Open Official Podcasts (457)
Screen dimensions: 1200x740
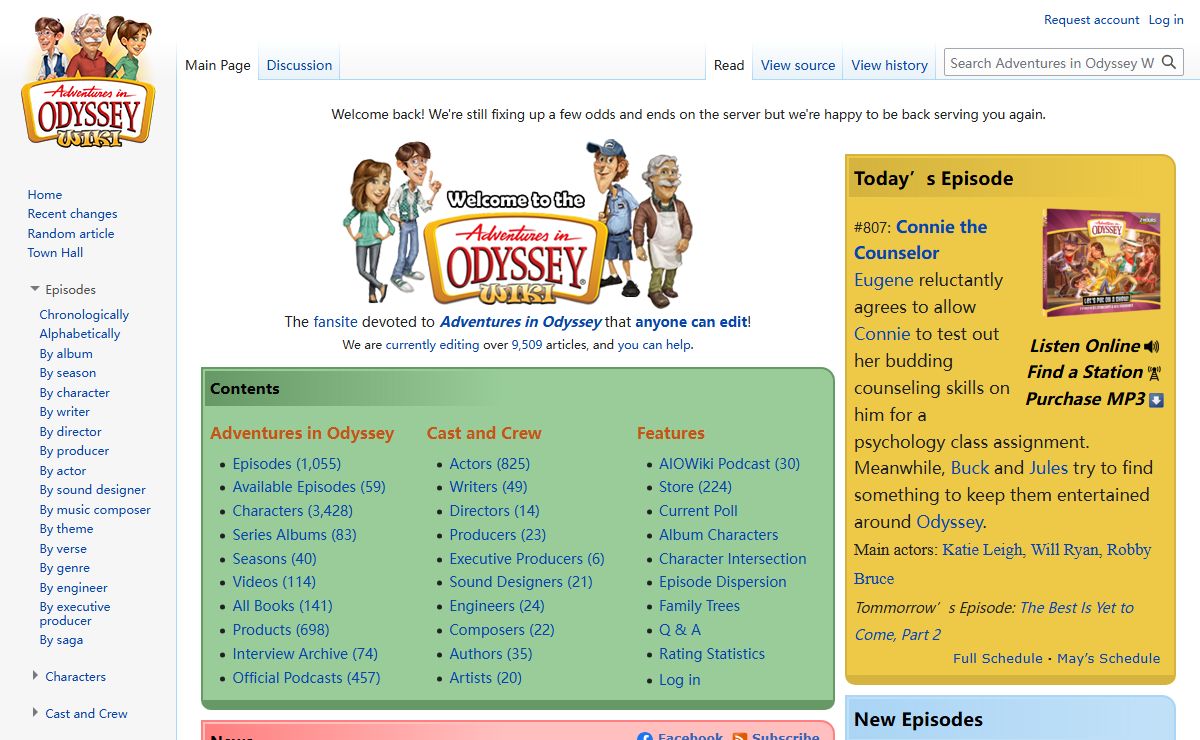point(307,678)
